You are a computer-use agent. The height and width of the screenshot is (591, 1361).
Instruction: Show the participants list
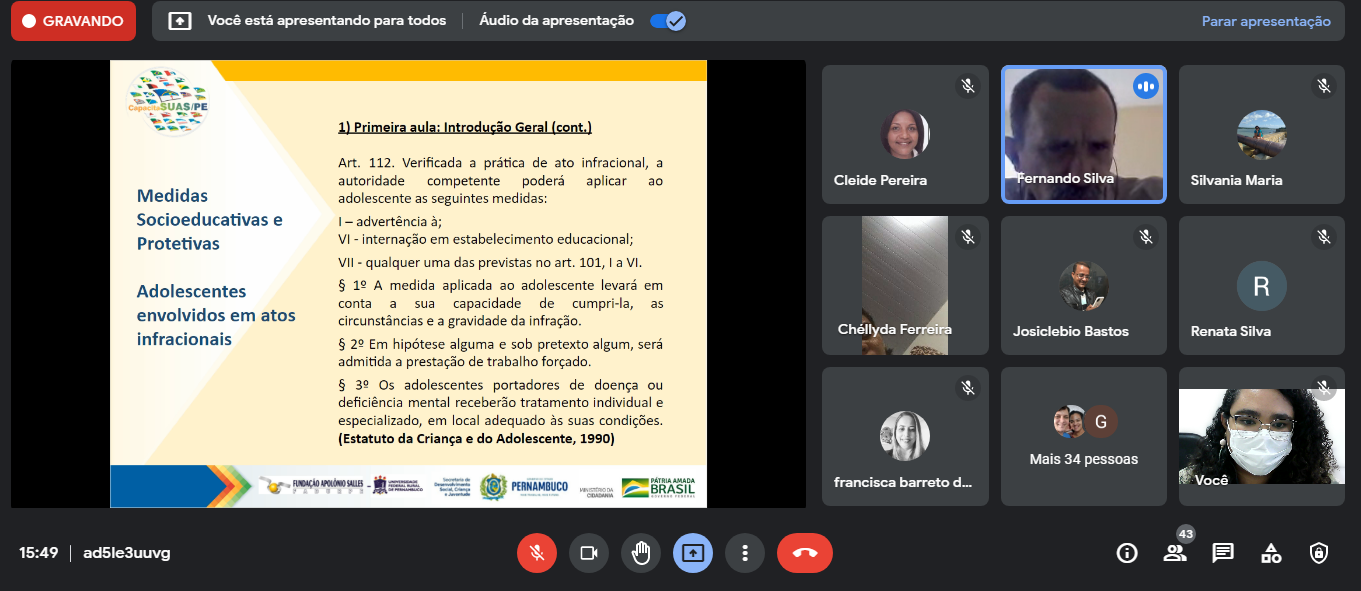(x=1175, y=553)
